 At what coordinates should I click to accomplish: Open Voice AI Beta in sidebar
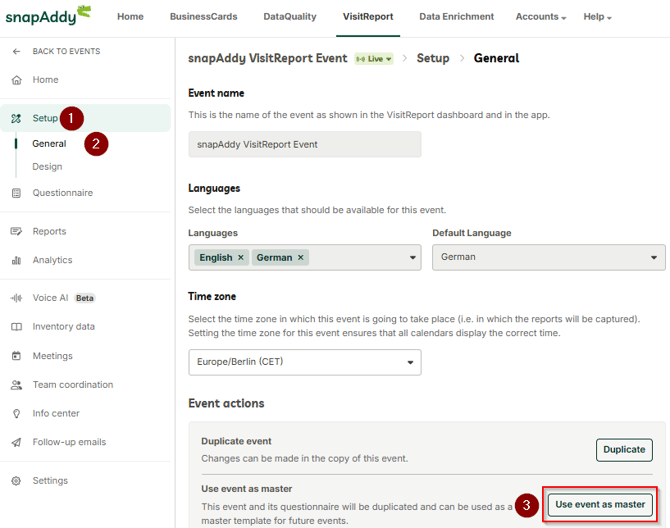pyautogui.click(x=64, y=298)
